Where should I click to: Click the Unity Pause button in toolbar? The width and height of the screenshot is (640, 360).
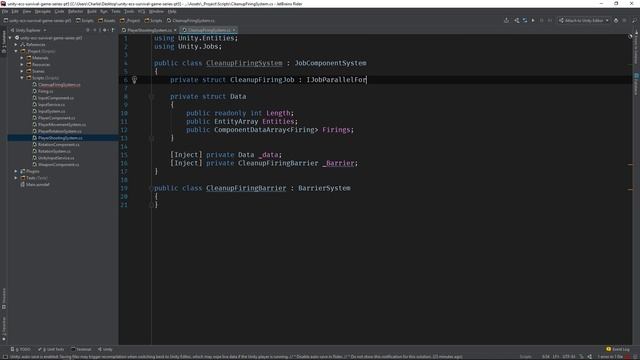pyautogui.click(x=542, y=20)
